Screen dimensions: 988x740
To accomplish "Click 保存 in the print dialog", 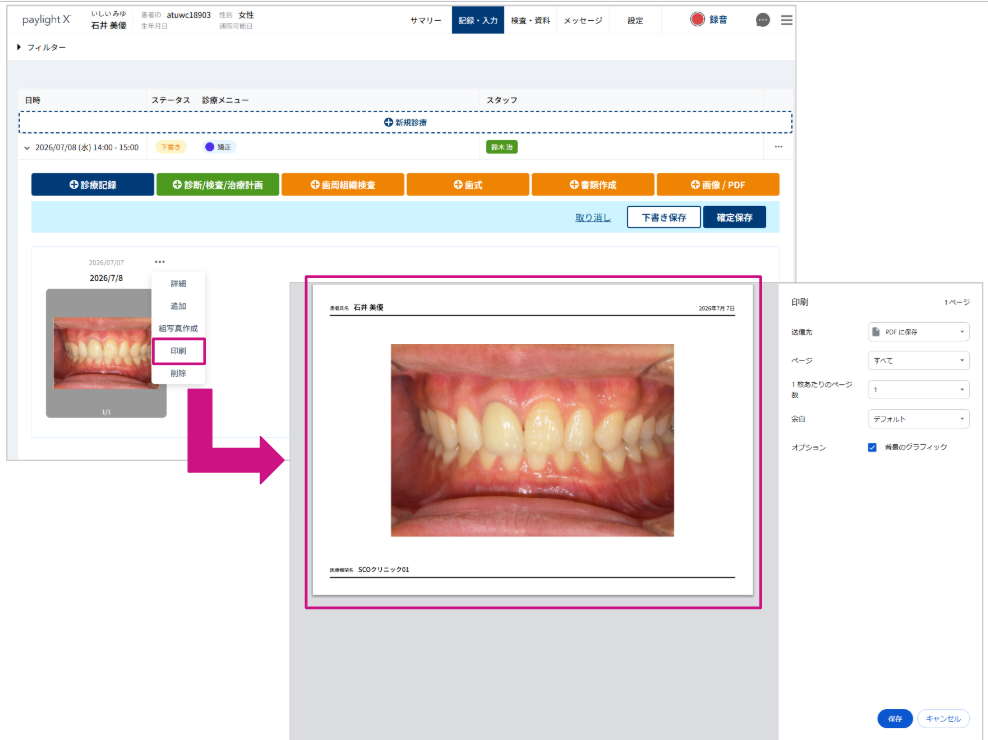I will click(x=895, y=719).
